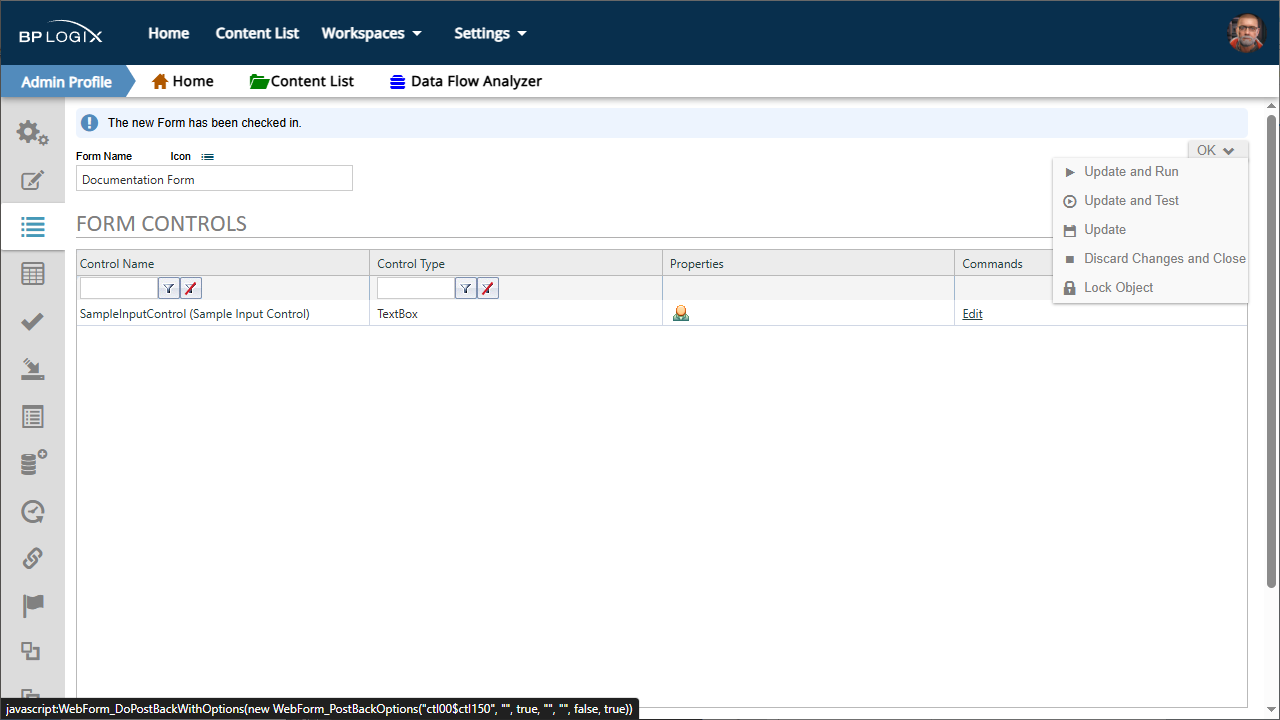Focus the Form Name input field
1280x720 pixels.
214,179
